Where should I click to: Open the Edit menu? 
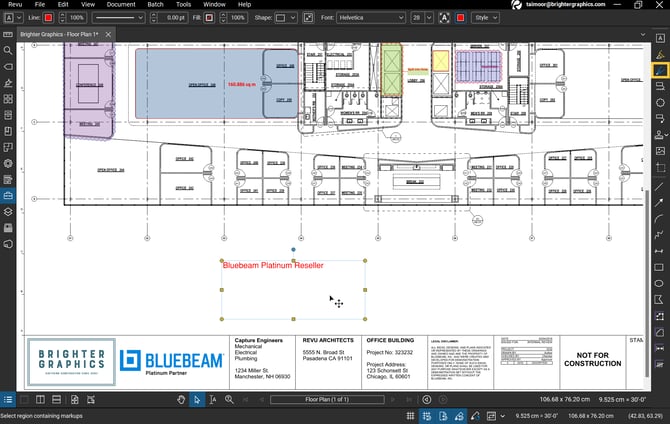(63, 4)
